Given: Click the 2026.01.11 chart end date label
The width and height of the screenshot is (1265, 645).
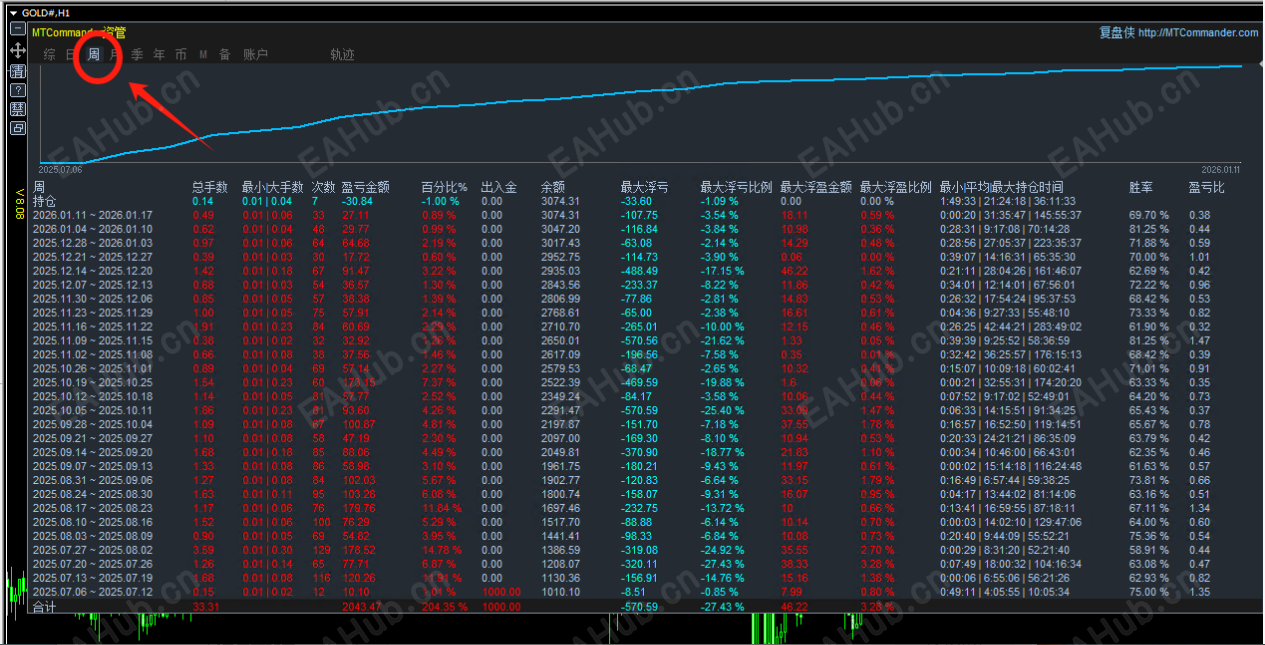Looking at the screenshot, I should [1221, 170].
